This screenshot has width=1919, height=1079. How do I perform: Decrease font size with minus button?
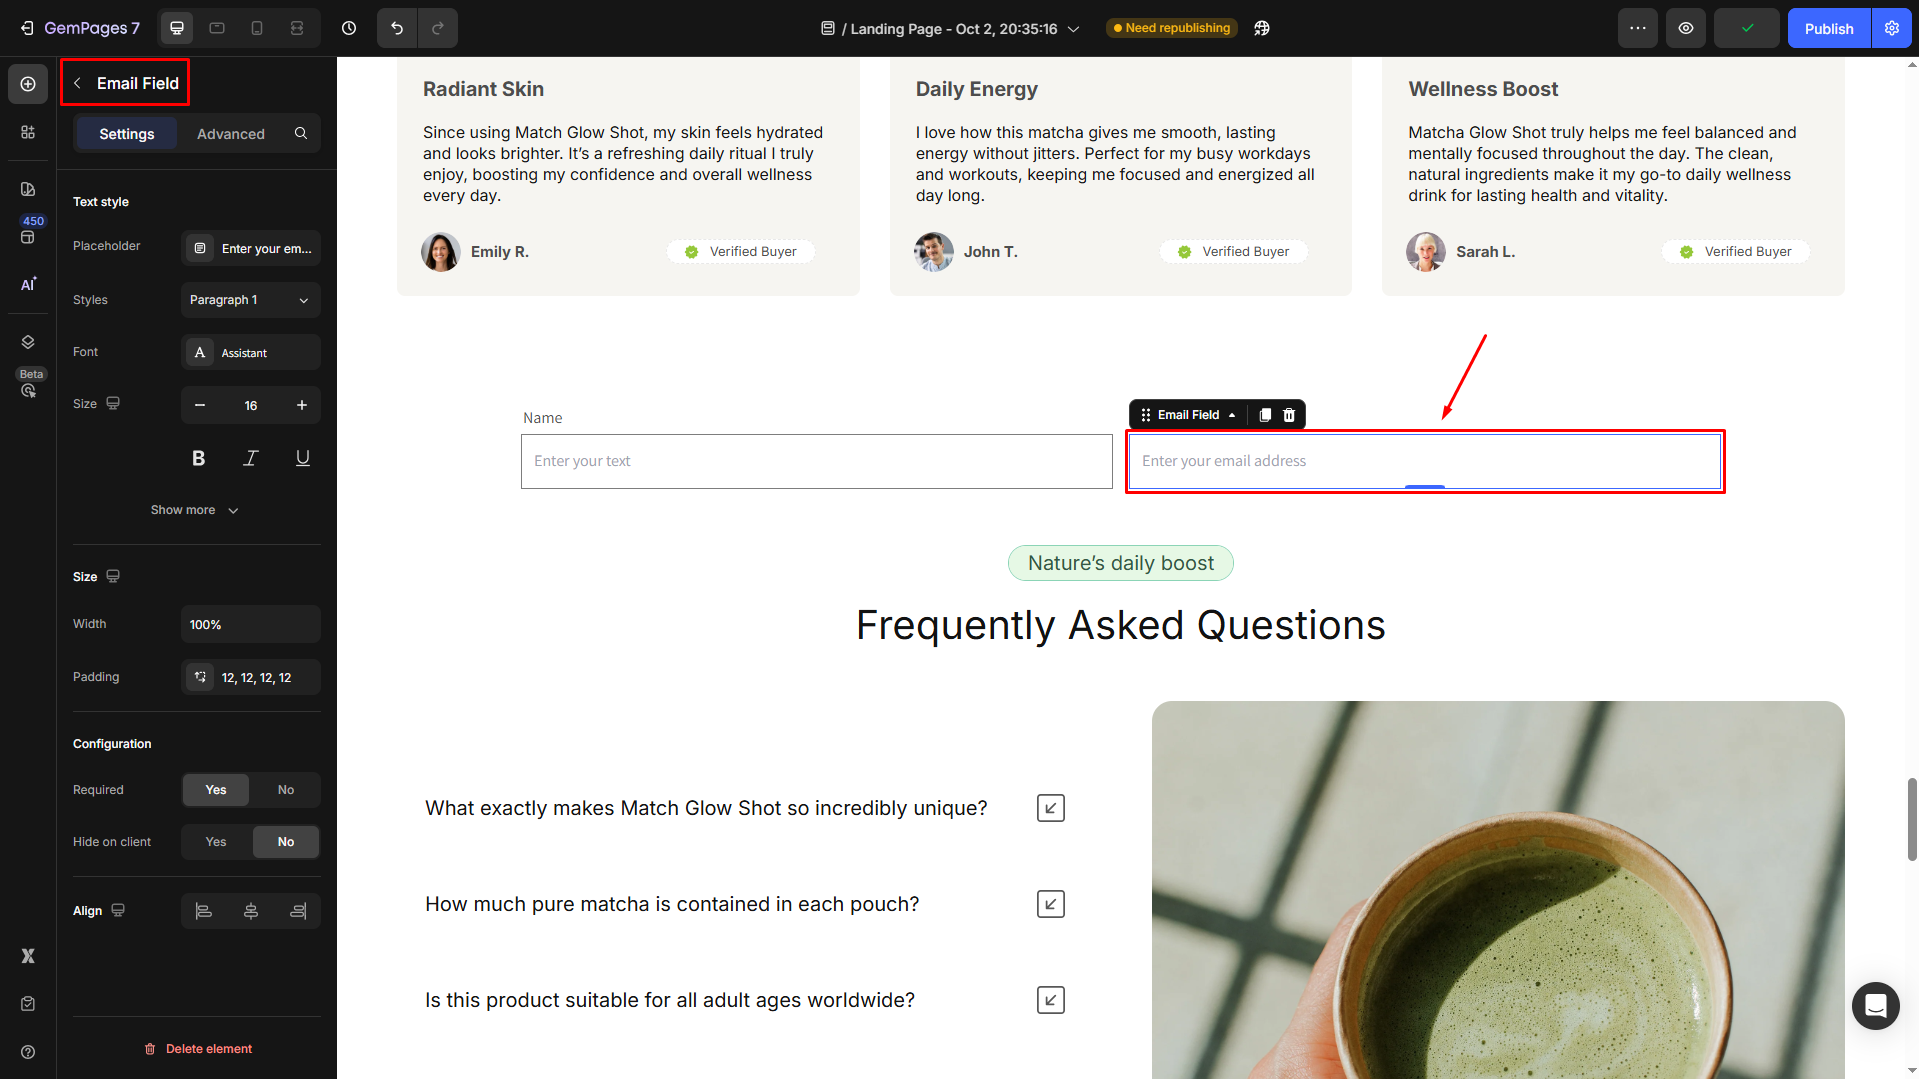coord(200,405)
